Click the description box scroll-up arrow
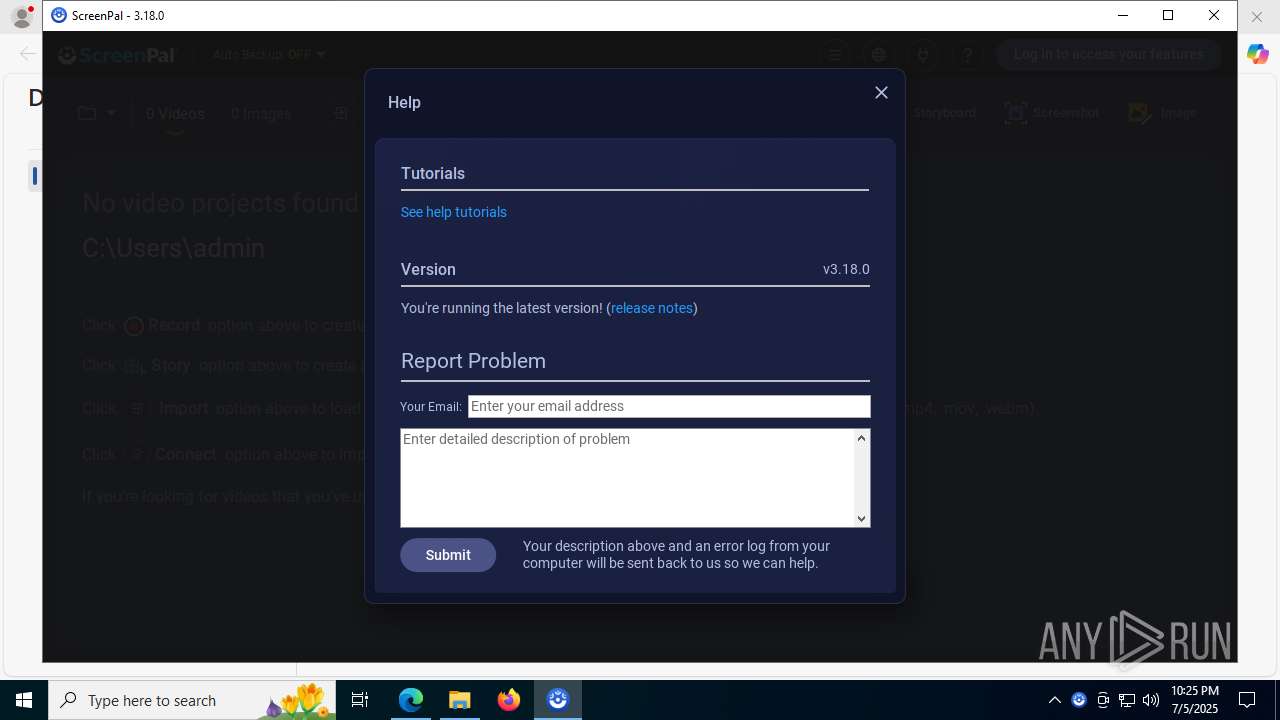This screenshot has height=720, width=1280. point(862,438)
